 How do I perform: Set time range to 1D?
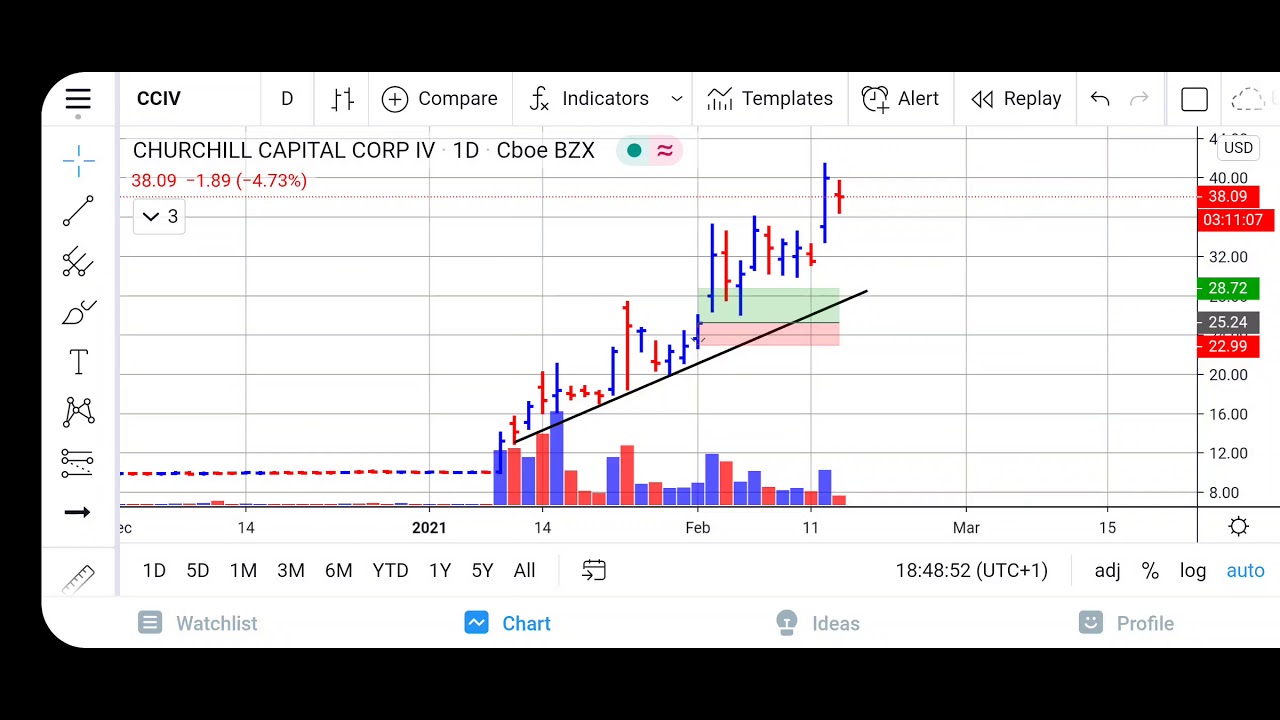click(154, 570)
